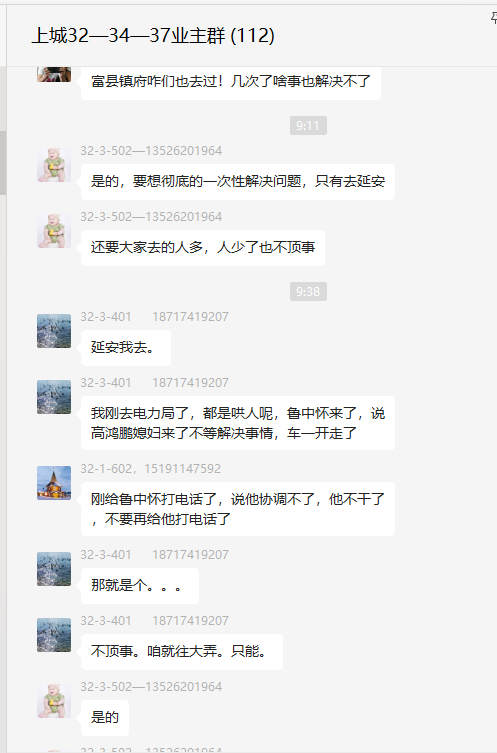
Task: Select message 是的，要想彻底的一次性解决问题
Action: click(x=238, y=182)
